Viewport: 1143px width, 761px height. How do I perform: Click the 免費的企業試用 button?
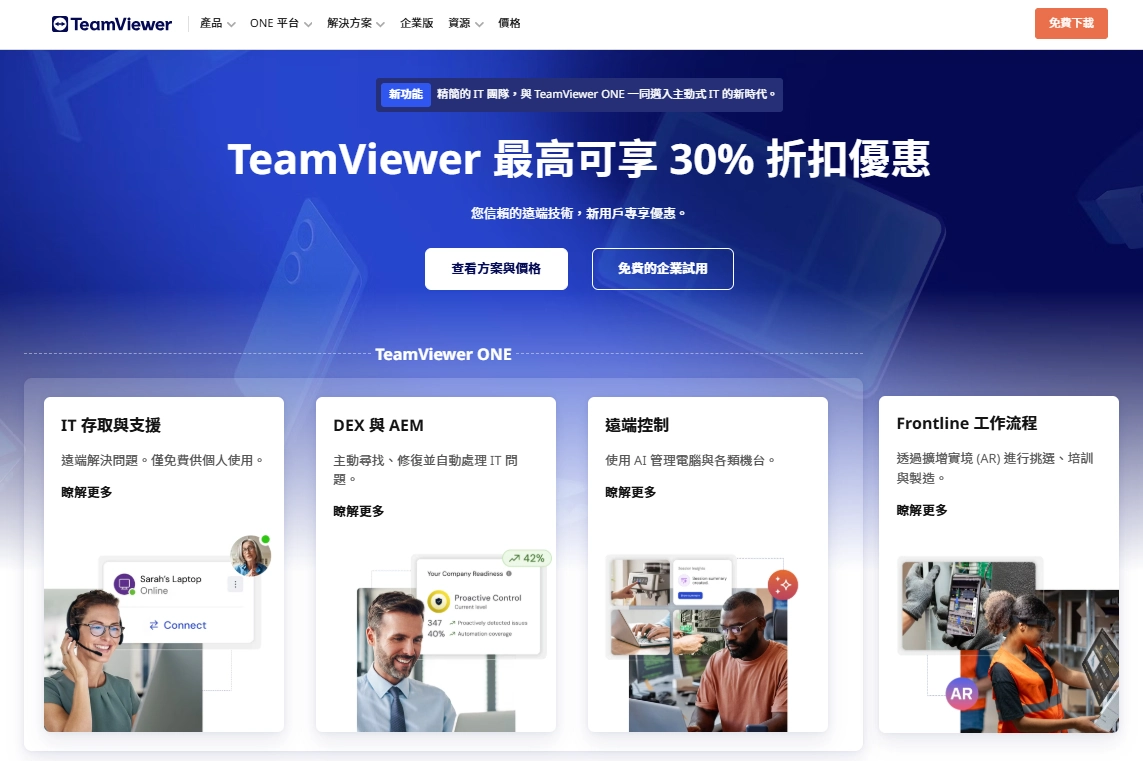(663, 269)
